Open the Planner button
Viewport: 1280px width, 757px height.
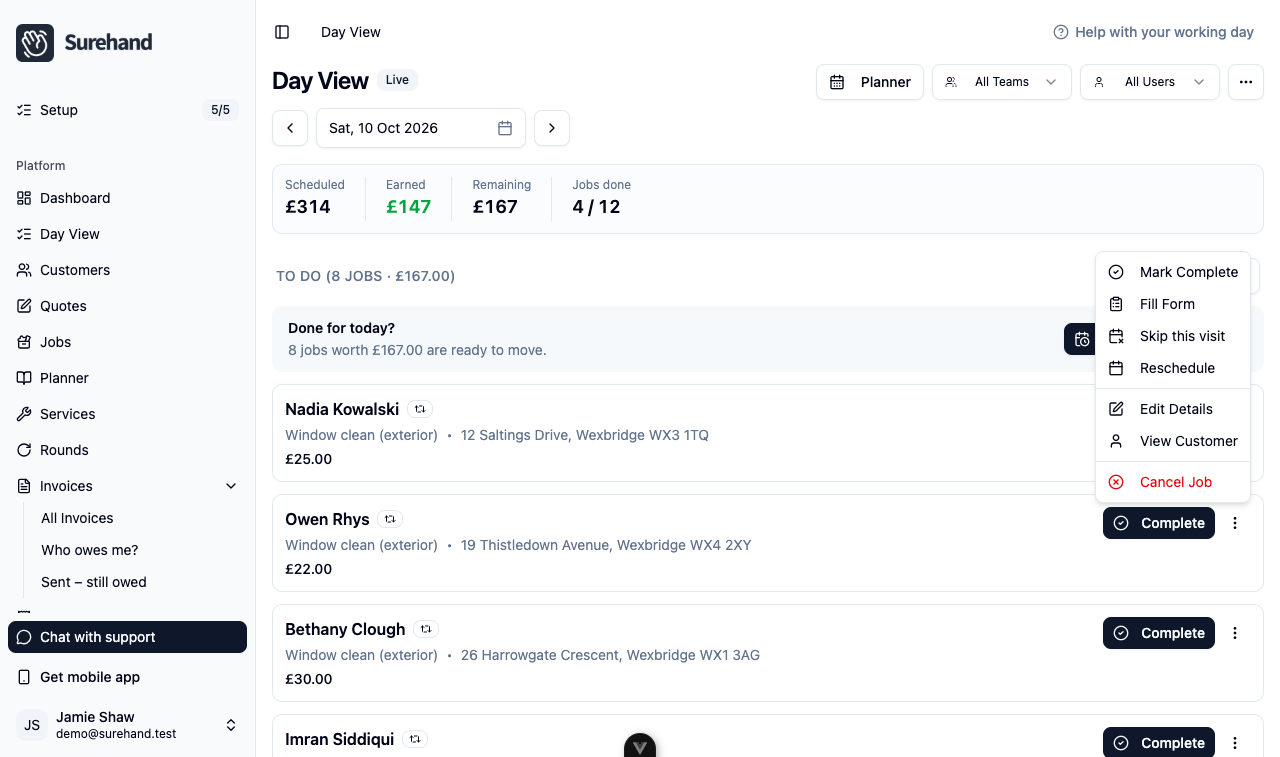870,82
